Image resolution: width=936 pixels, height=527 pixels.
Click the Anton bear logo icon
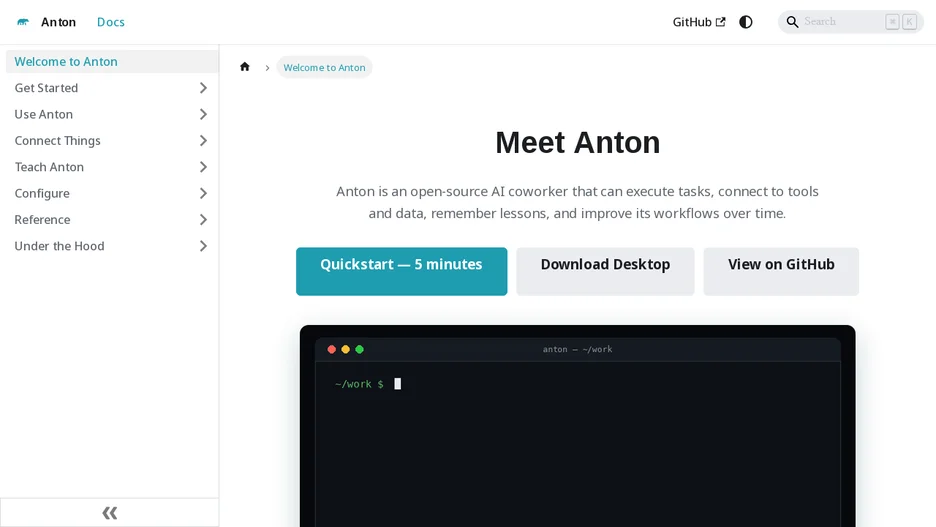coord(23,22)
